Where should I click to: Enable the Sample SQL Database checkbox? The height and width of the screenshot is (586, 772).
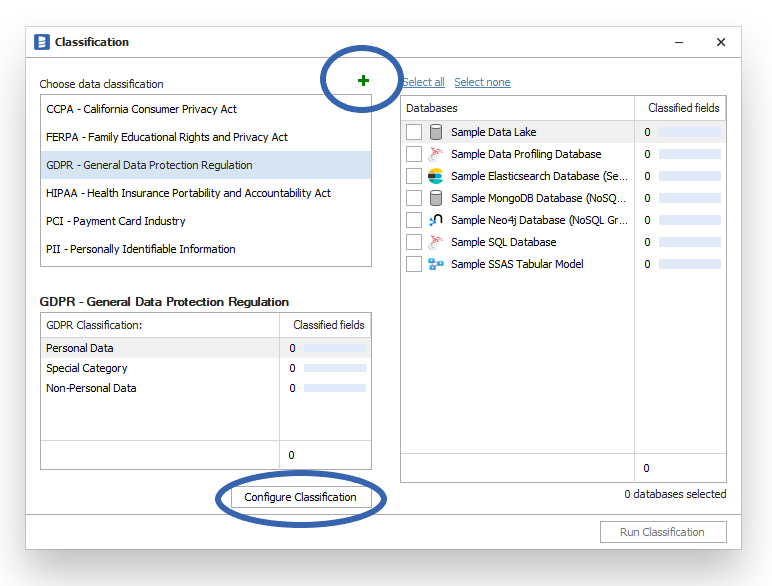(x=414, y=242)
